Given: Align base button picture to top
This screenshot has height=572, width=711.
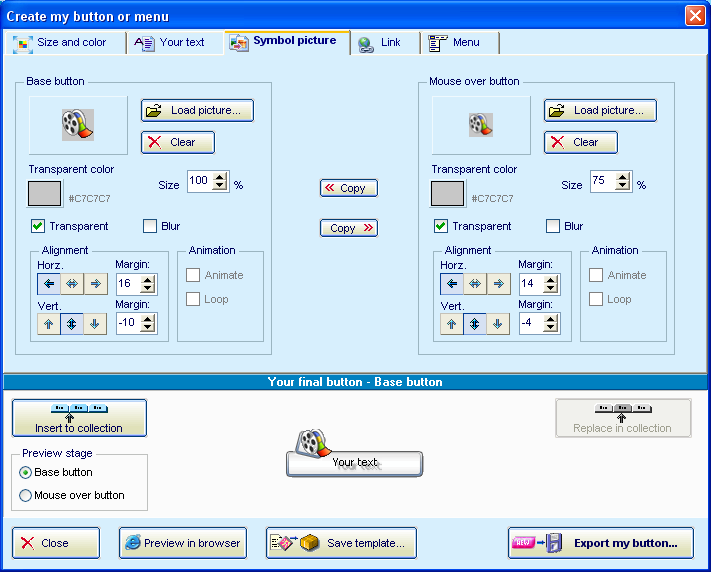Looking at the screenshot, I should click(49, 324).
